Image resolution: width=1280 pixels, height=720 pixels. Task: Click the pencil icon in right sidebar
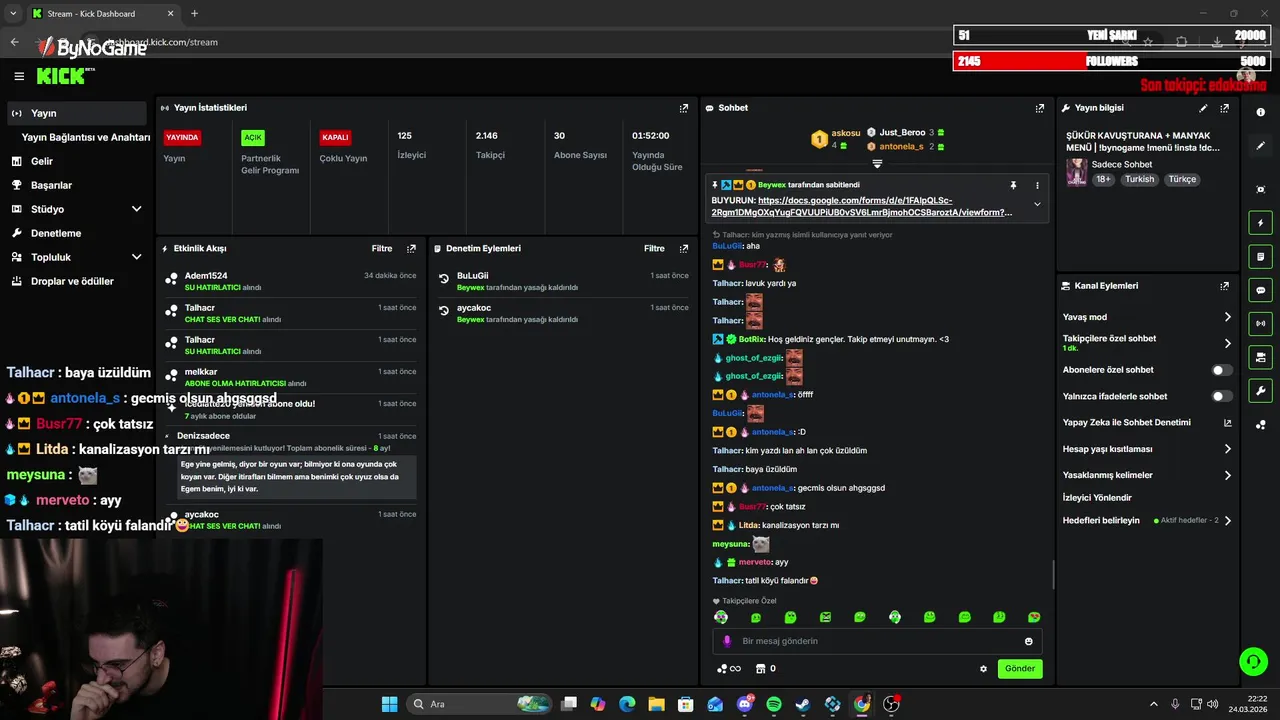click(1260, 146)
